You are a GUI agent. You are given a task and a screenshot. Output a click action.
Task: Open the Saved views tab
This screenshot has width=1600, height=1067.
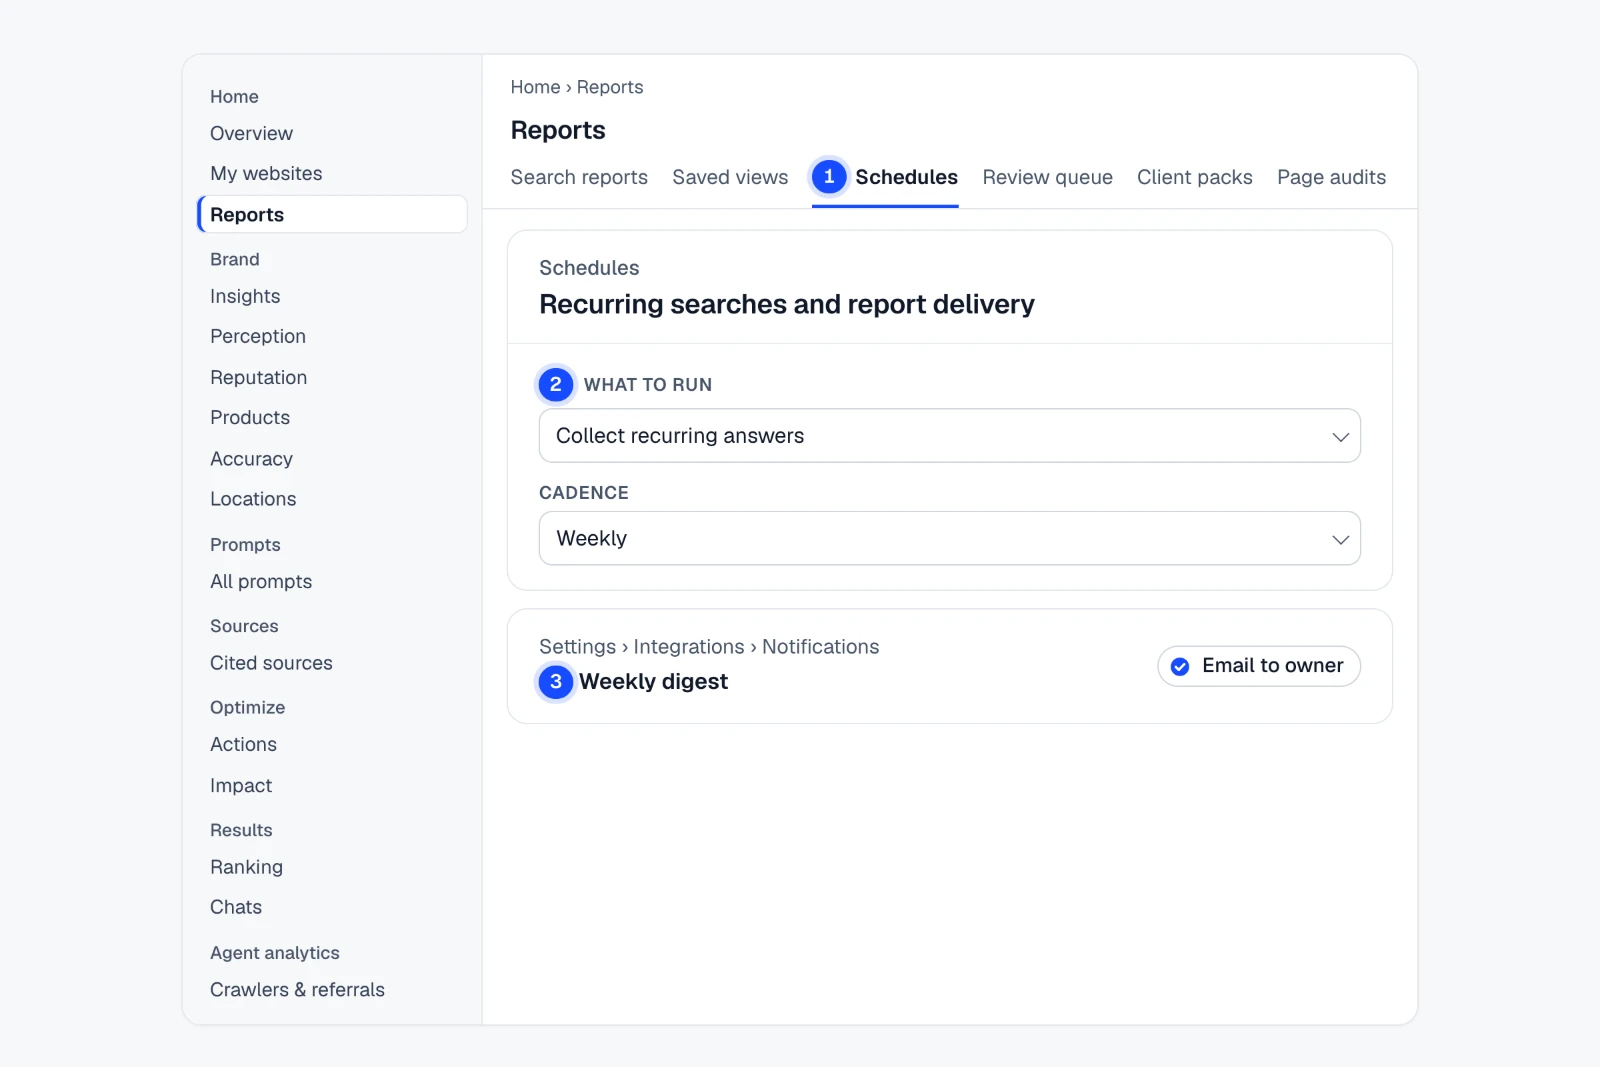pyautogui.click(x=730, y=177)
